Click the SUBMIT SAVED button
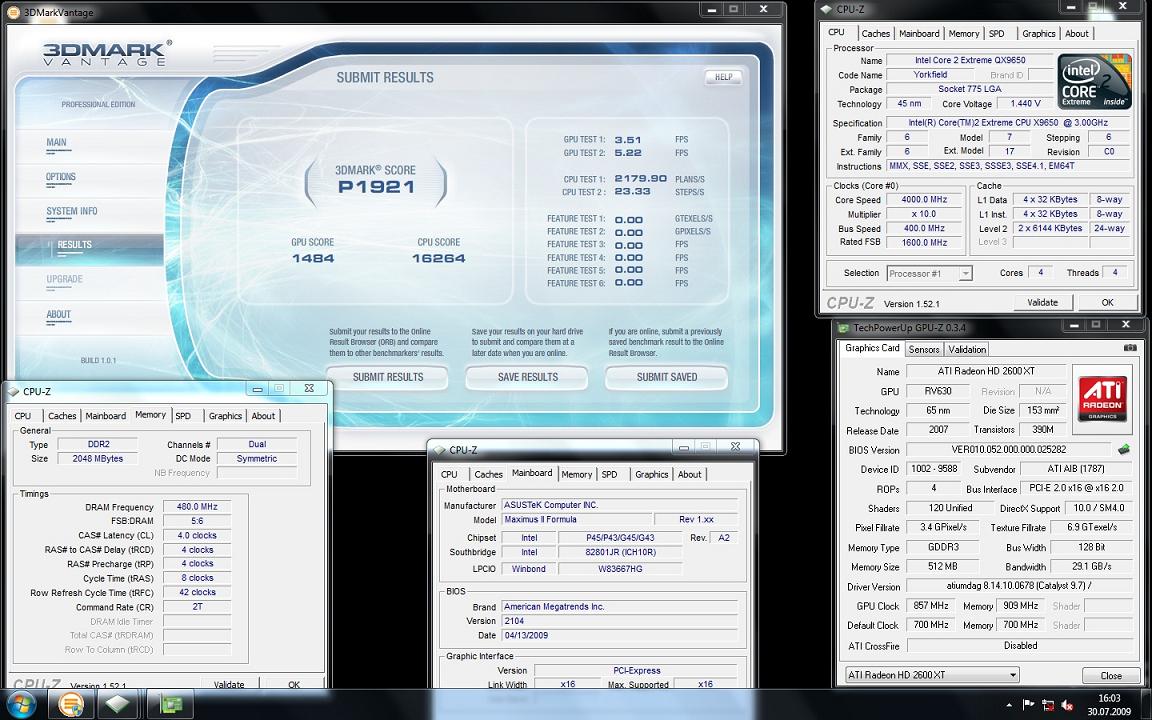 (666, 377)
